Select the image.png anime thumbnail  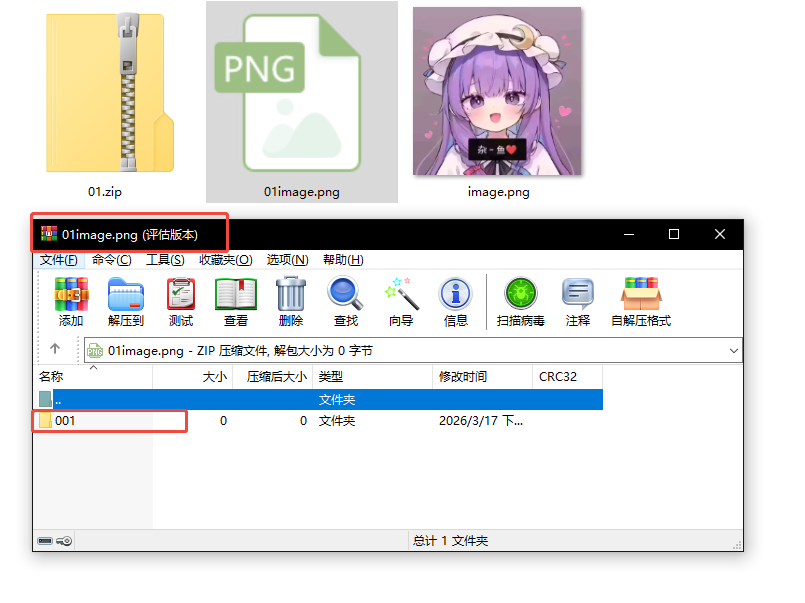tap(497, 92)
